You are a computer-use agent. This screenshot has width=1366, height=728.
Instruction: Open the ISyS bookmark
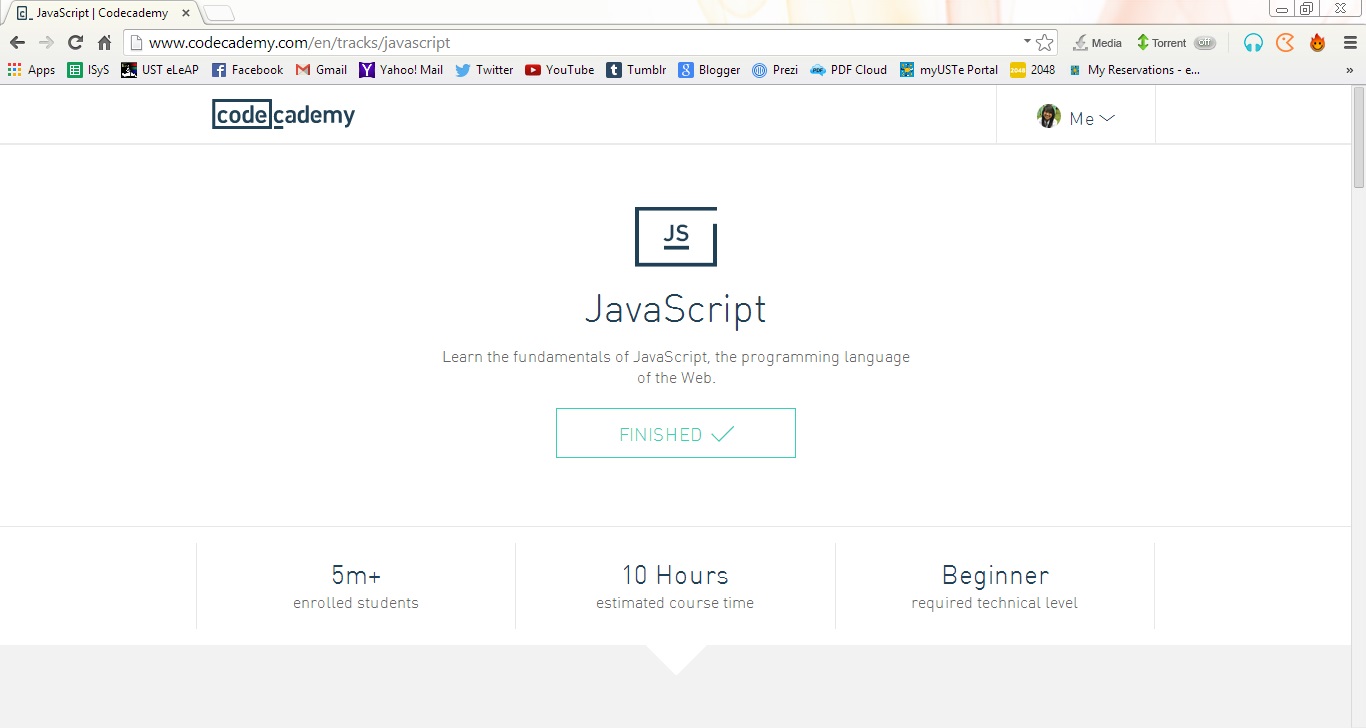[88, 70]
